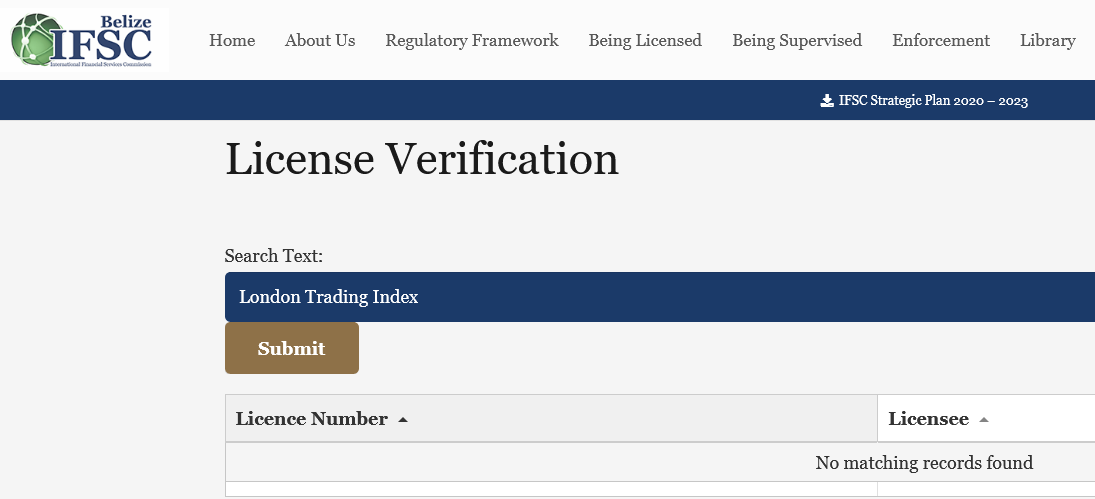Open the Home menu item

232,40
